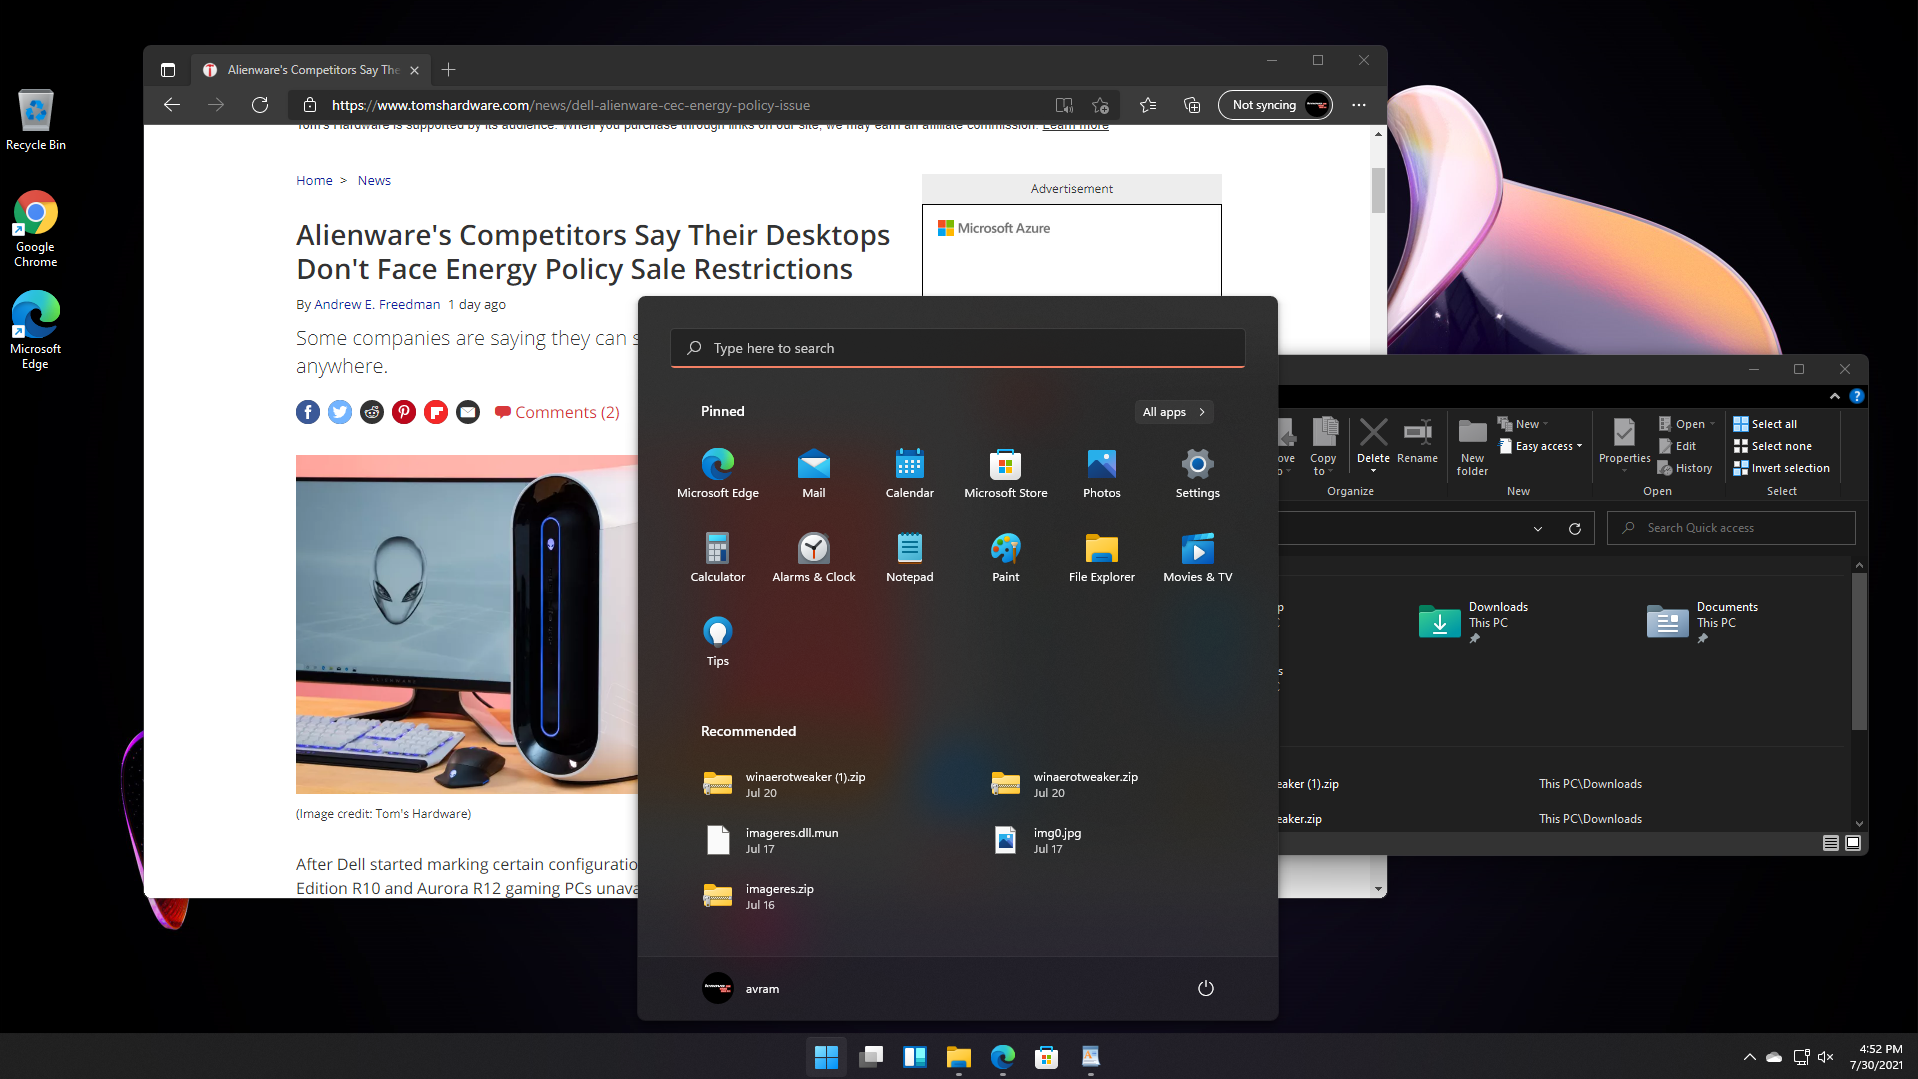Click Search Quick access field
Viewport: 1918px width, 1079px height.
point(1731,528)
